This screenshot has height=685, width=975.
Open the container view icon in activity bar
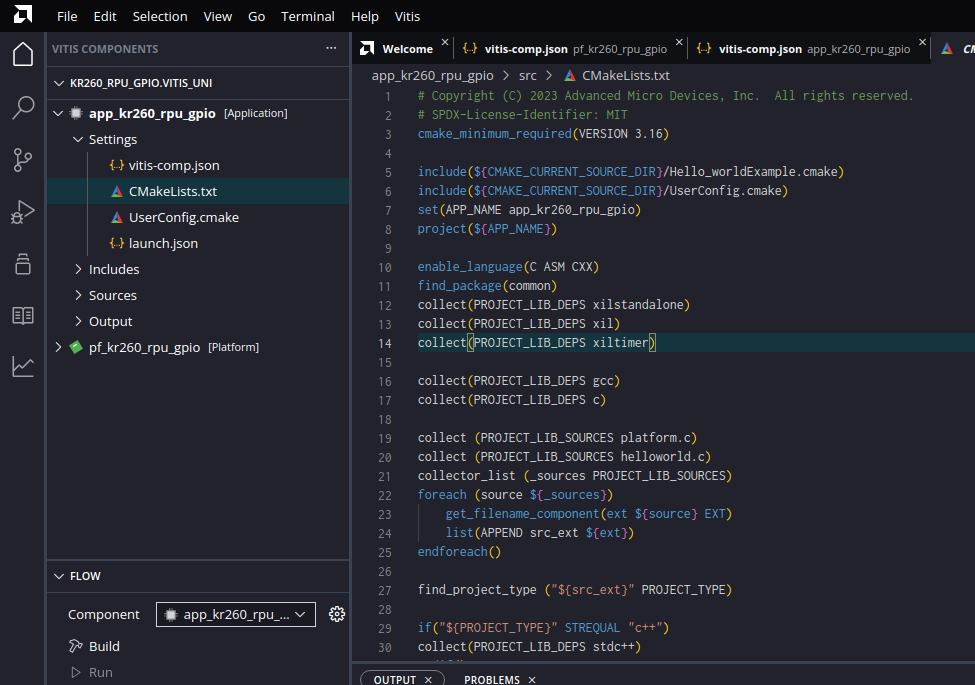23,264
